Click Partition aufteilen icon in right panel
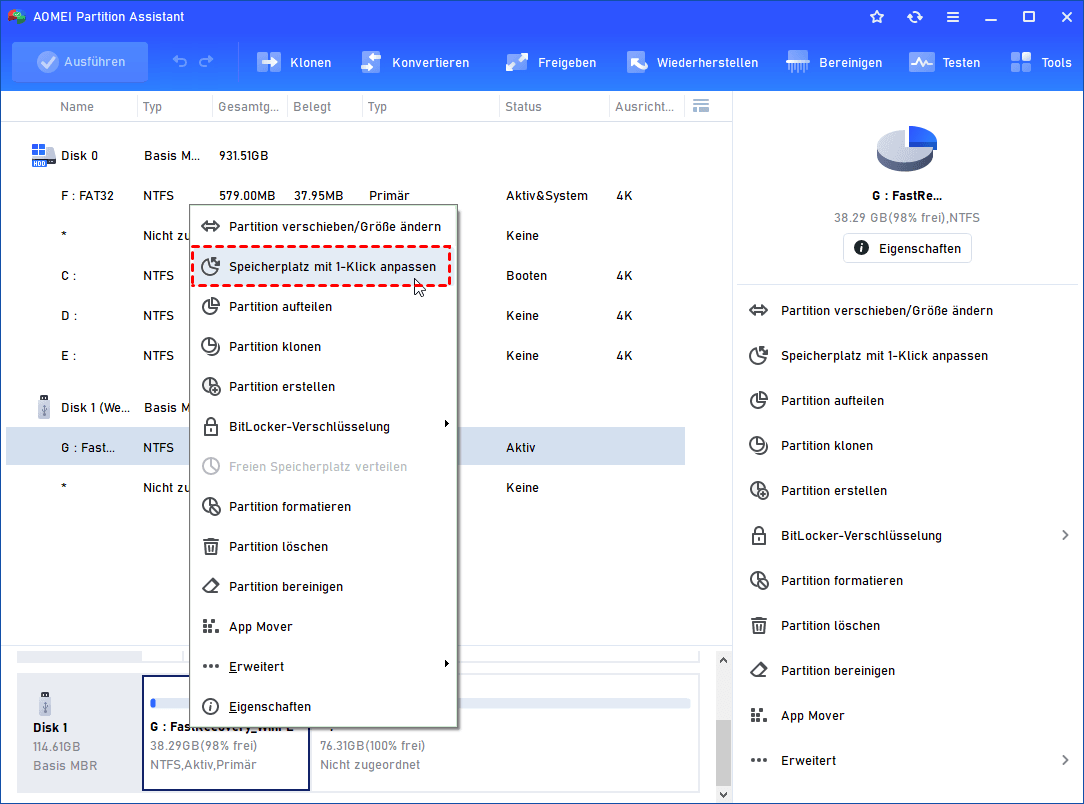Screen dimensions: 1084x804 point(758,400)
